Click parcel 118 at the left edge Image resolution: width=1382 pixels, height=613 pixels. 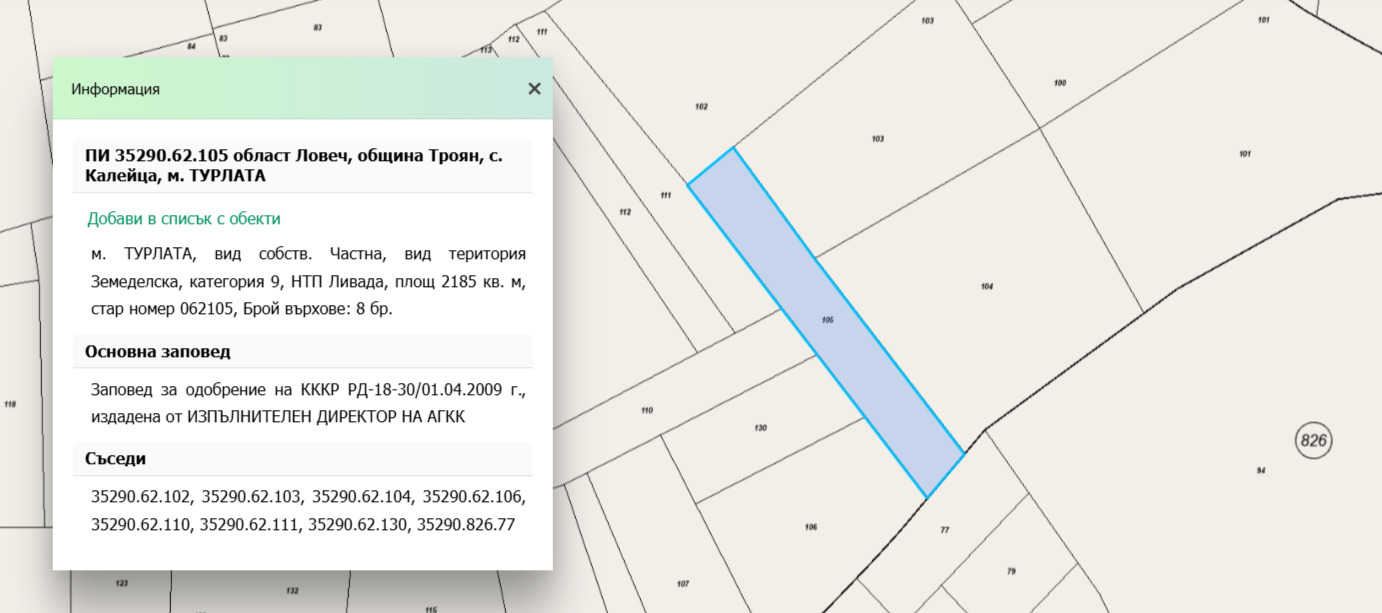[x=10, y=404]
